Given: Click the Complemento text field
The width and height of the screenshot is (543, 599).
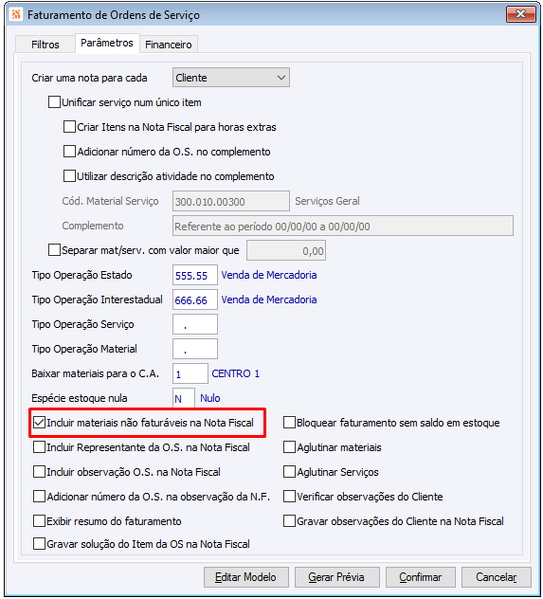Looking at the screenshot, I should coord(343,226).
